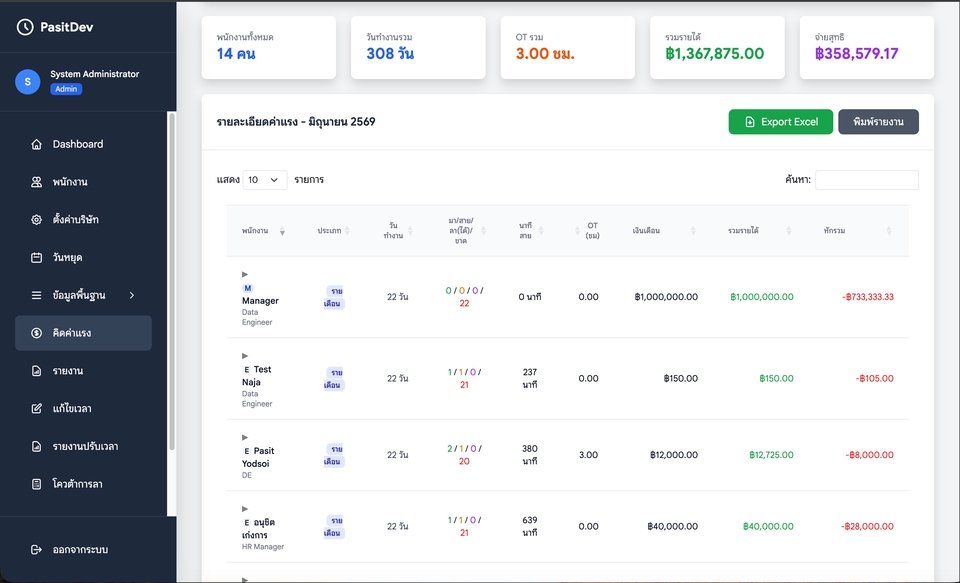Click the employees people icon in sidebar
The height and width of the screenshot is (583, 960).
pos(37,182)
